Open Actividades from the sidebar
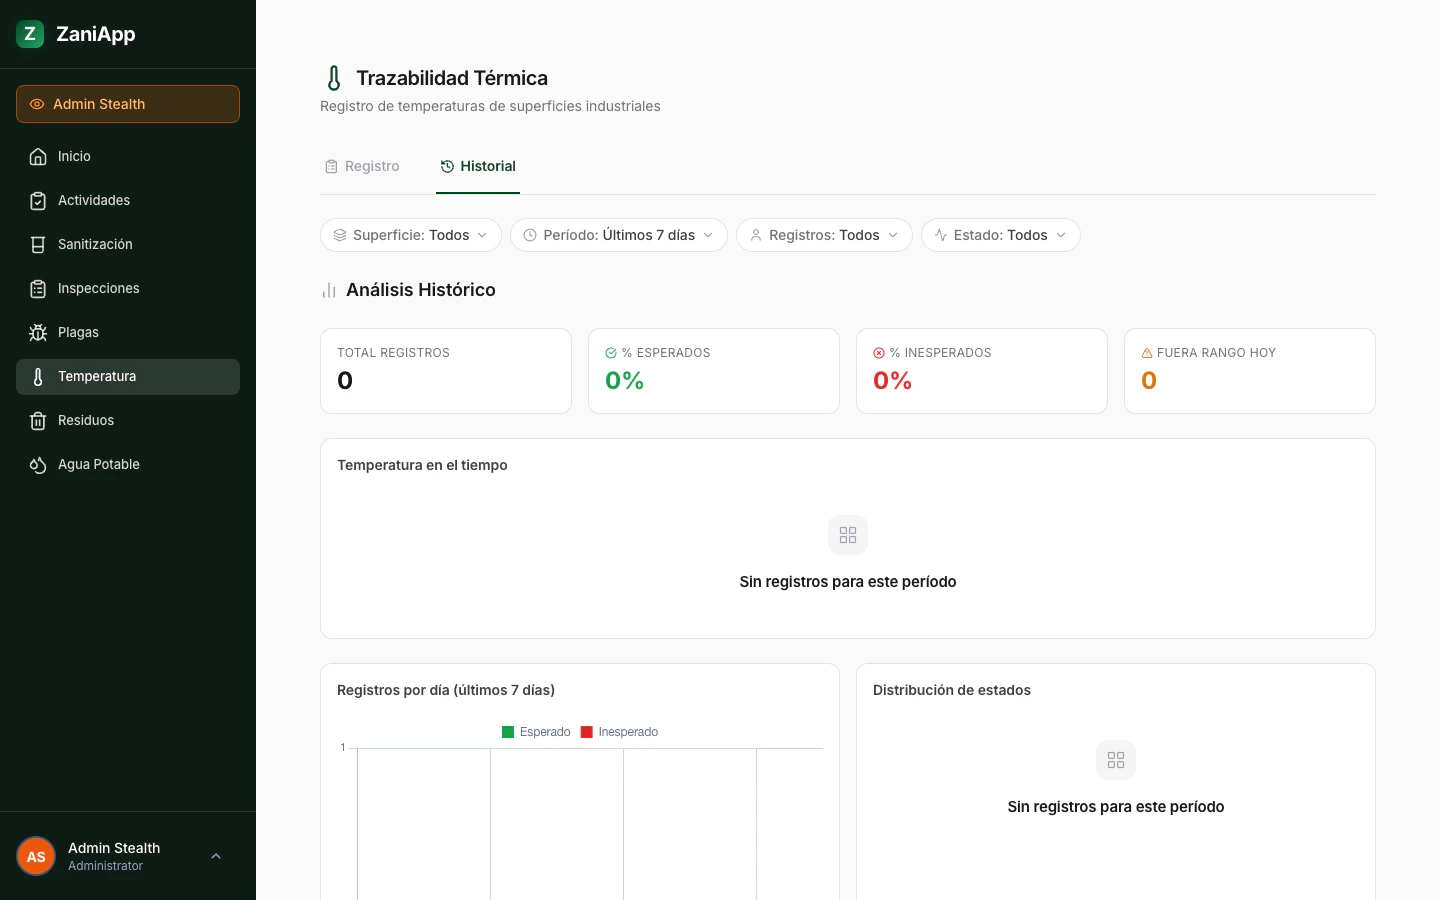The image size is (1440, 900). click(128, 201)
